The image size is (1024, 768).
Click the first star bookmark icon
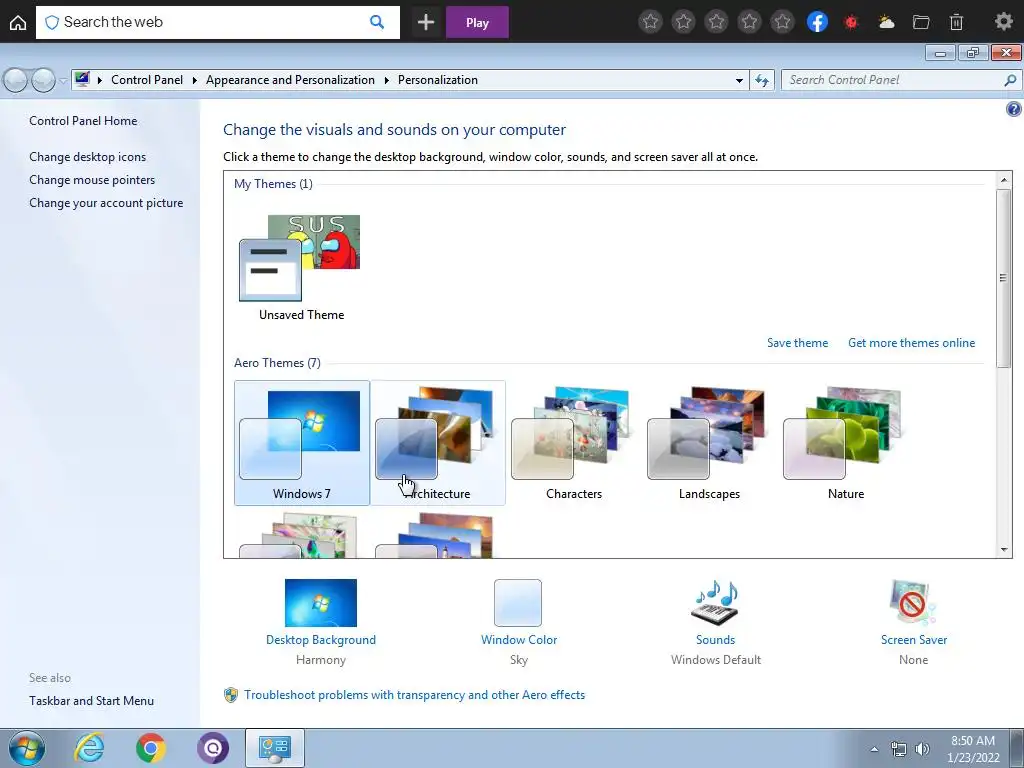650,22
